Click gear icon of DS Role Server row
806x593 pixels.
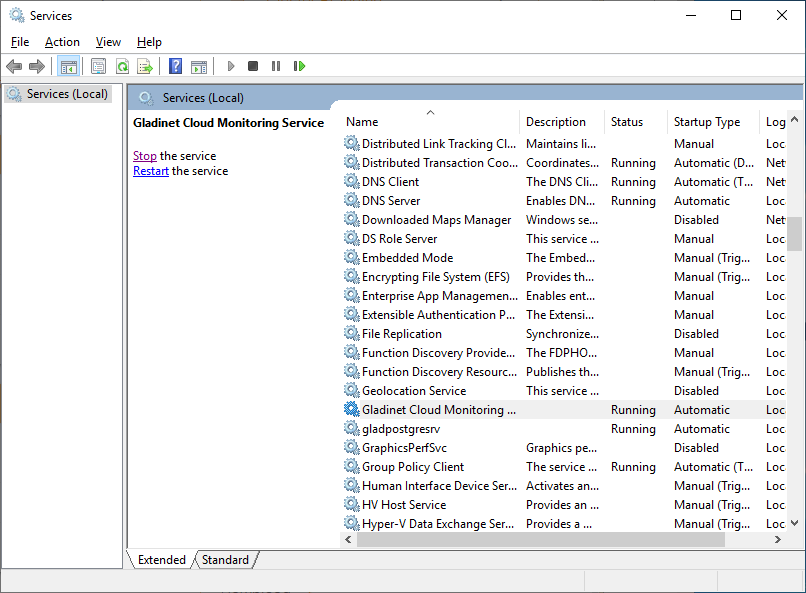[x=352, y=238]
